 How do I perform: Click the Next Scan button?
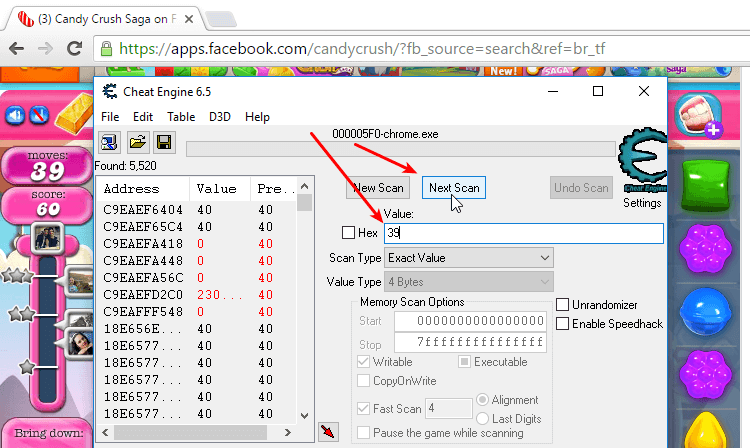(454, 188)
